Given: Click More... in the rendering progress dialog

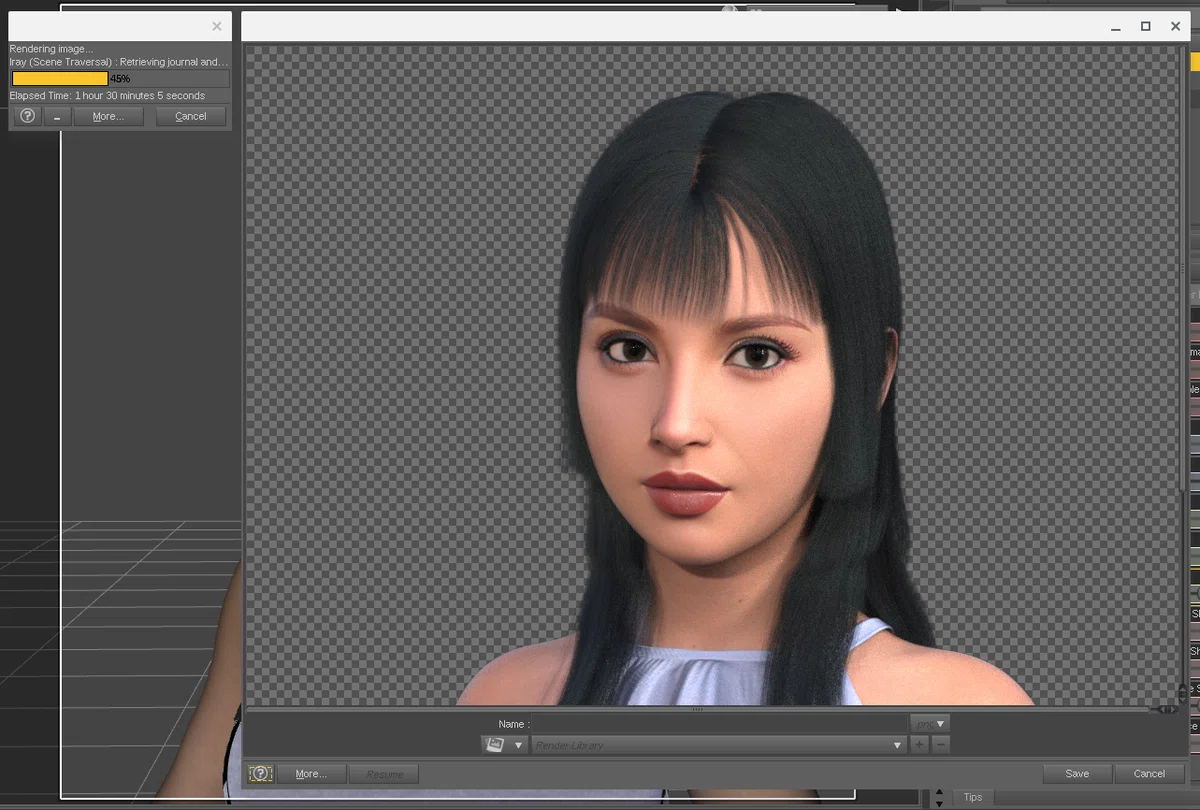Looking at the screenshot, I should pyautogui.click(x=108, y=116).
